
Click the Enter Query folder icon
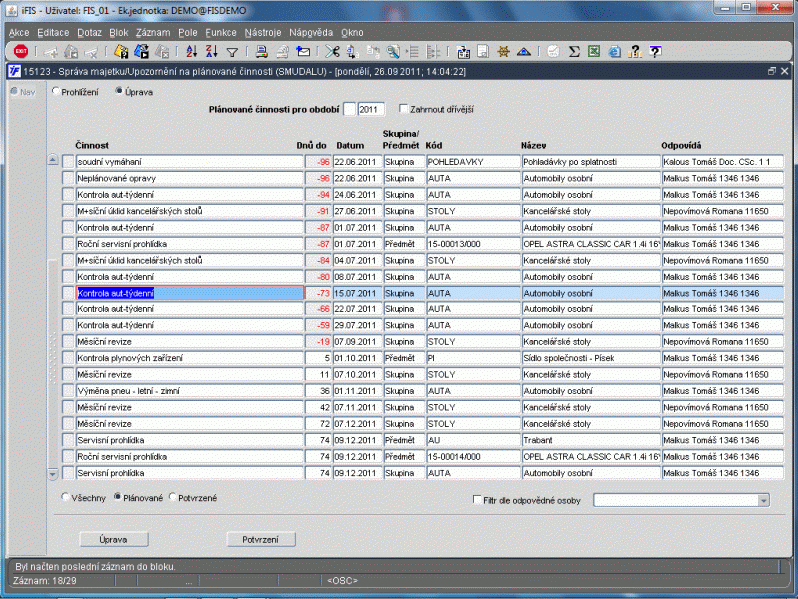coord(121,51)
